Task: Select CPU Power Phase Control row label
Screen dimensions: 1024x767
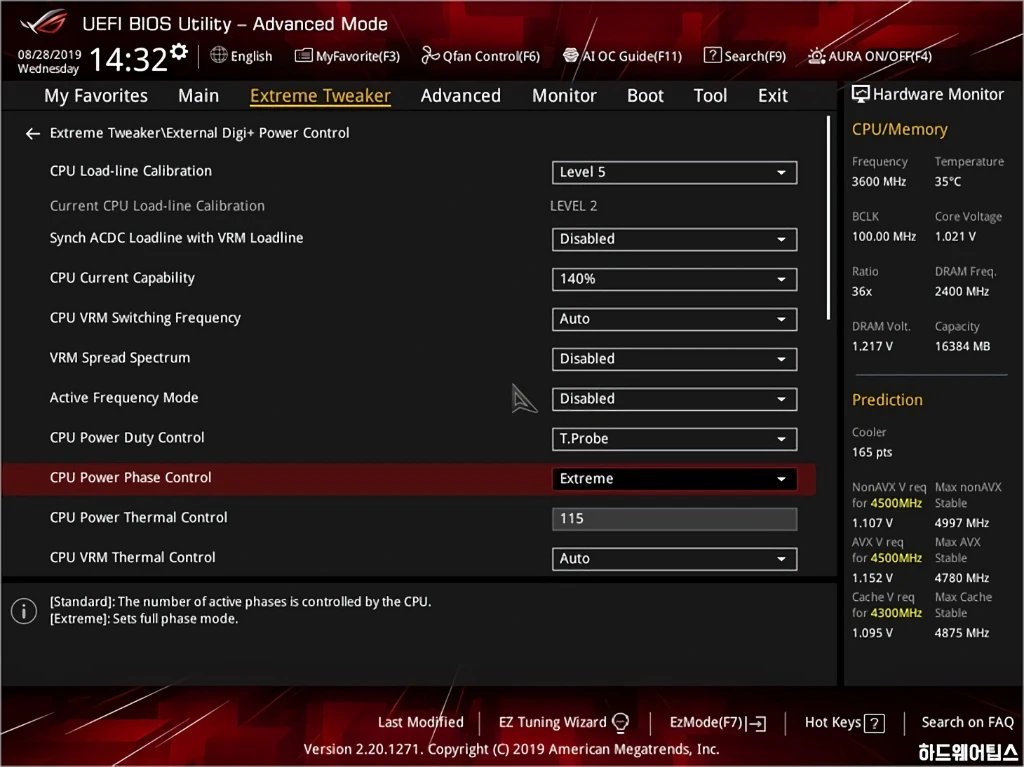Action: pyautogui.click(x=131, y=478)
